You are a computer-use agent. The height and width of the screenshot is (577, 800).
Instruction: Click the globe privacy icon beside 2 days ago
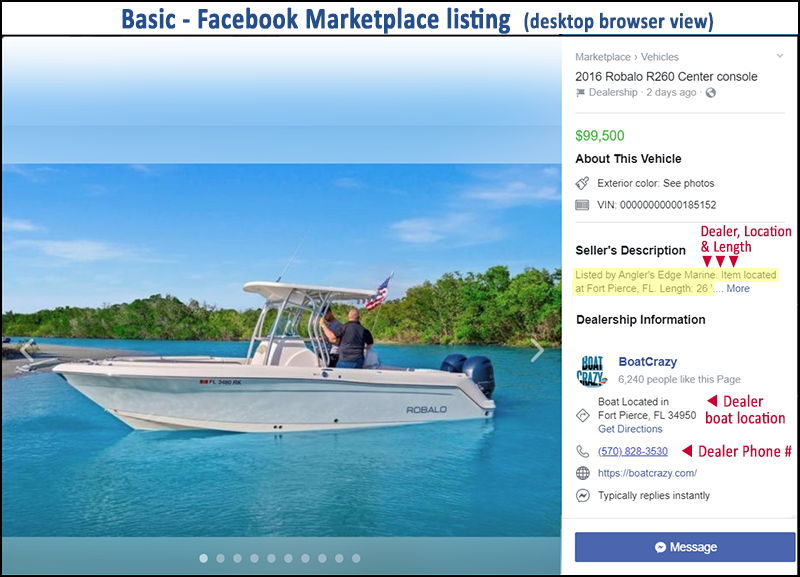pos(710,93)
